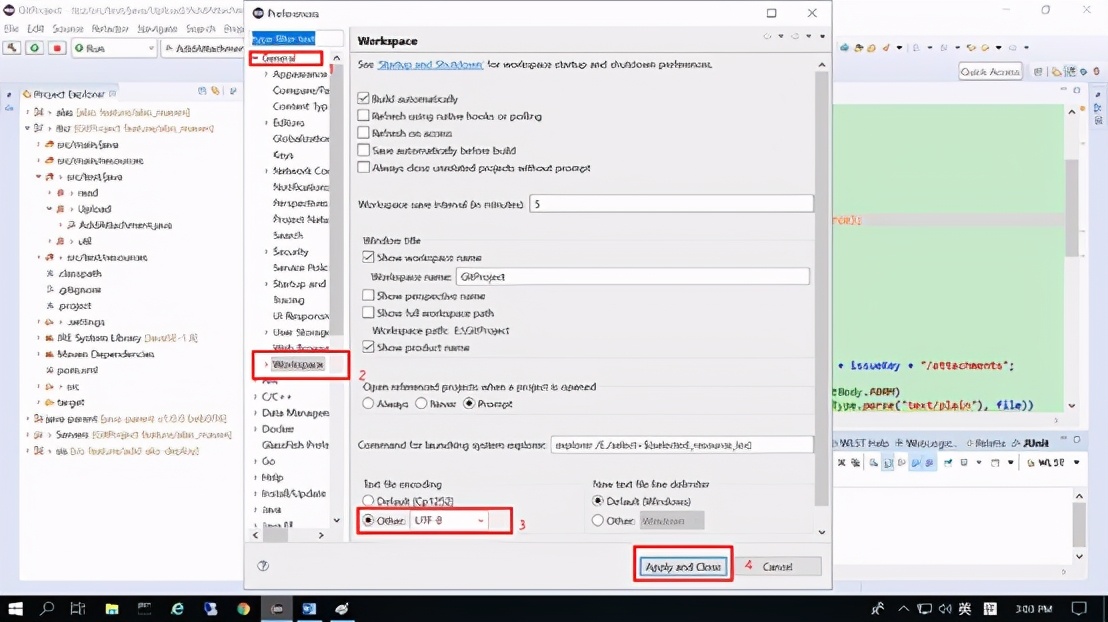Toggle the Build automatically checkbox
The height and width of the screenshot is (622, 1108).
tap(363, 98)
